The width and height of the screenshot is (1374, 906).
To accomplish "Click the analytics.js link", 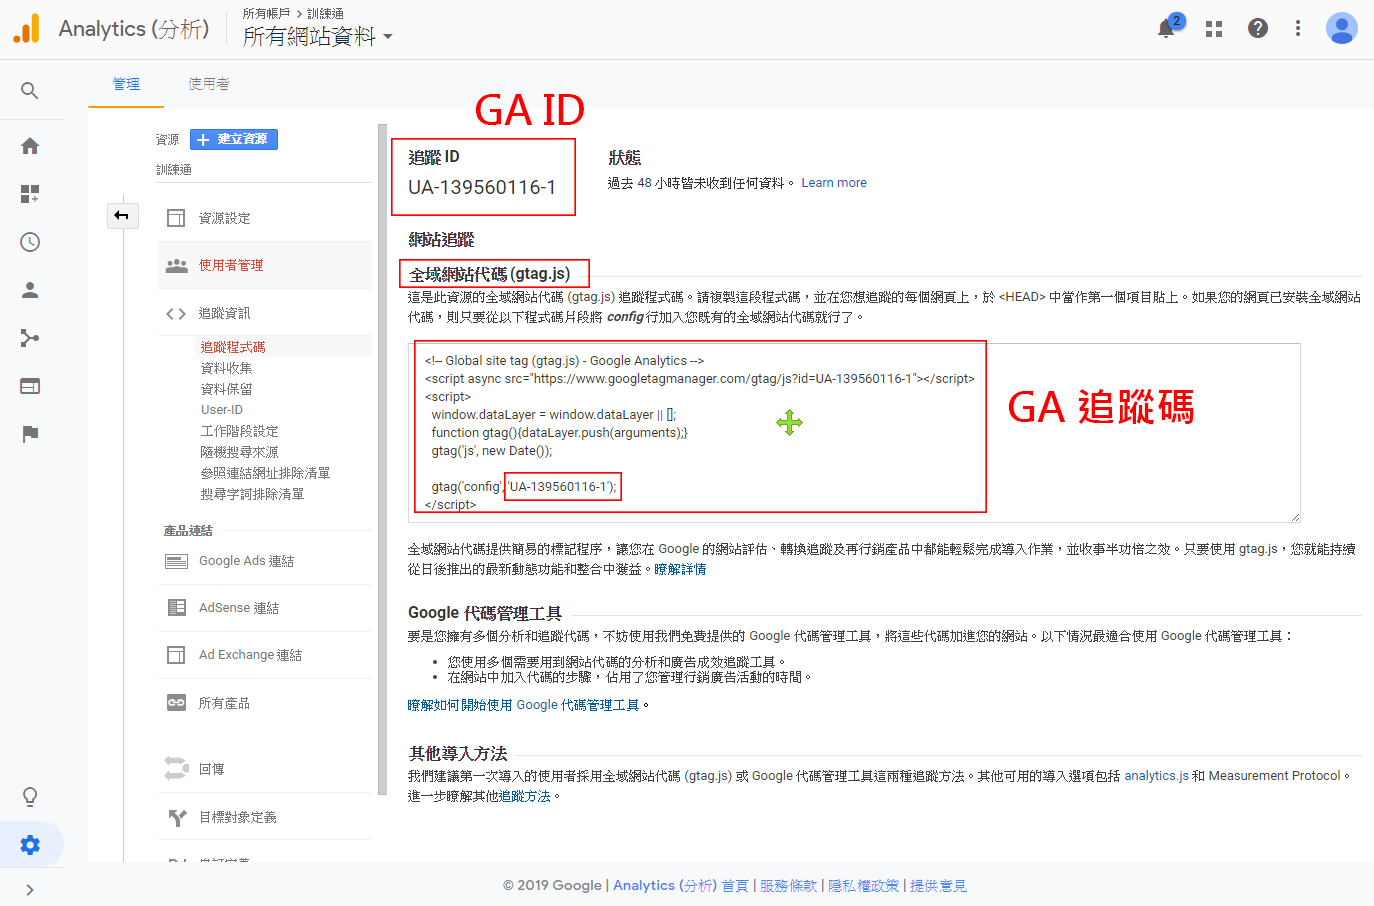I will click(x=1156, y=776).
